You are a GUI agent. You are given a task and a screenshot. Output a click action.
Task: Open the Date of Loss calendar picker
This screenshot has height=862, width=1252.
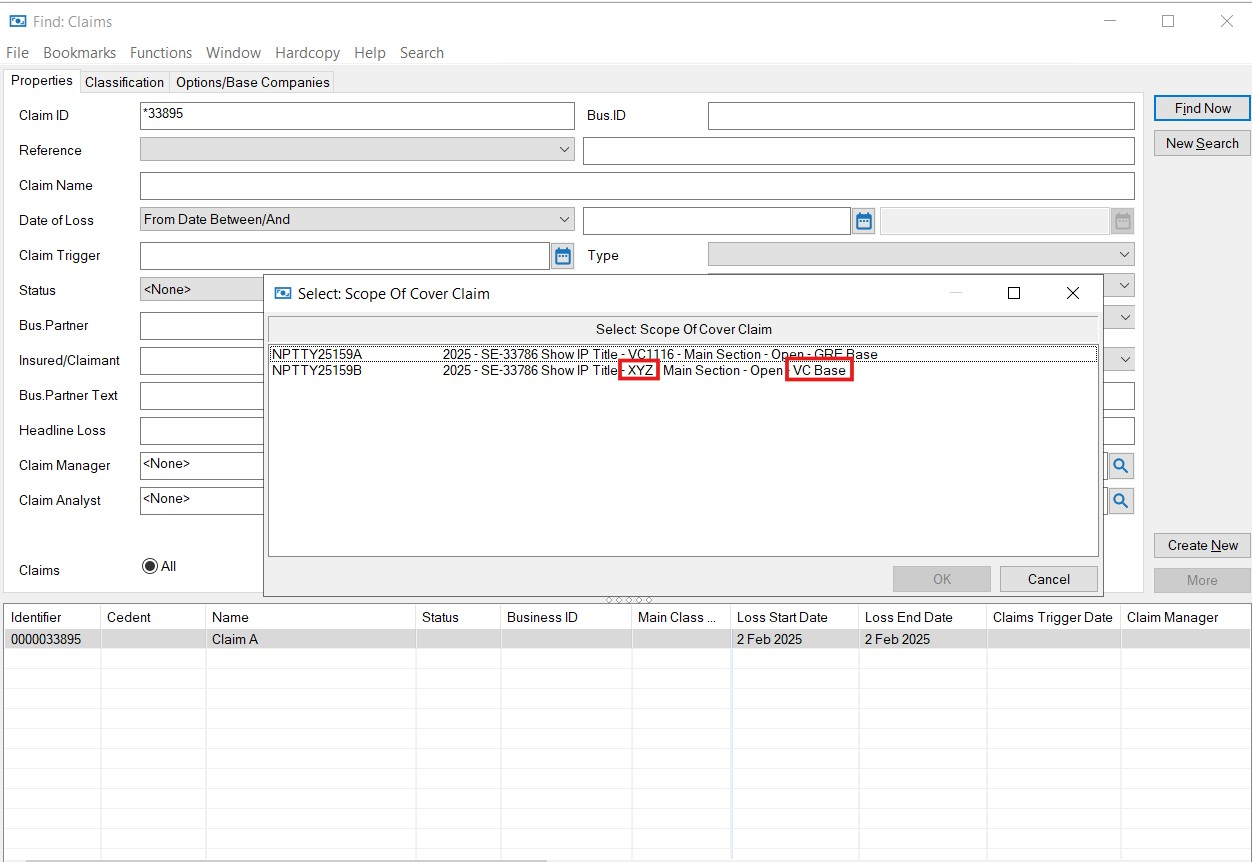[x=864, y=221]
